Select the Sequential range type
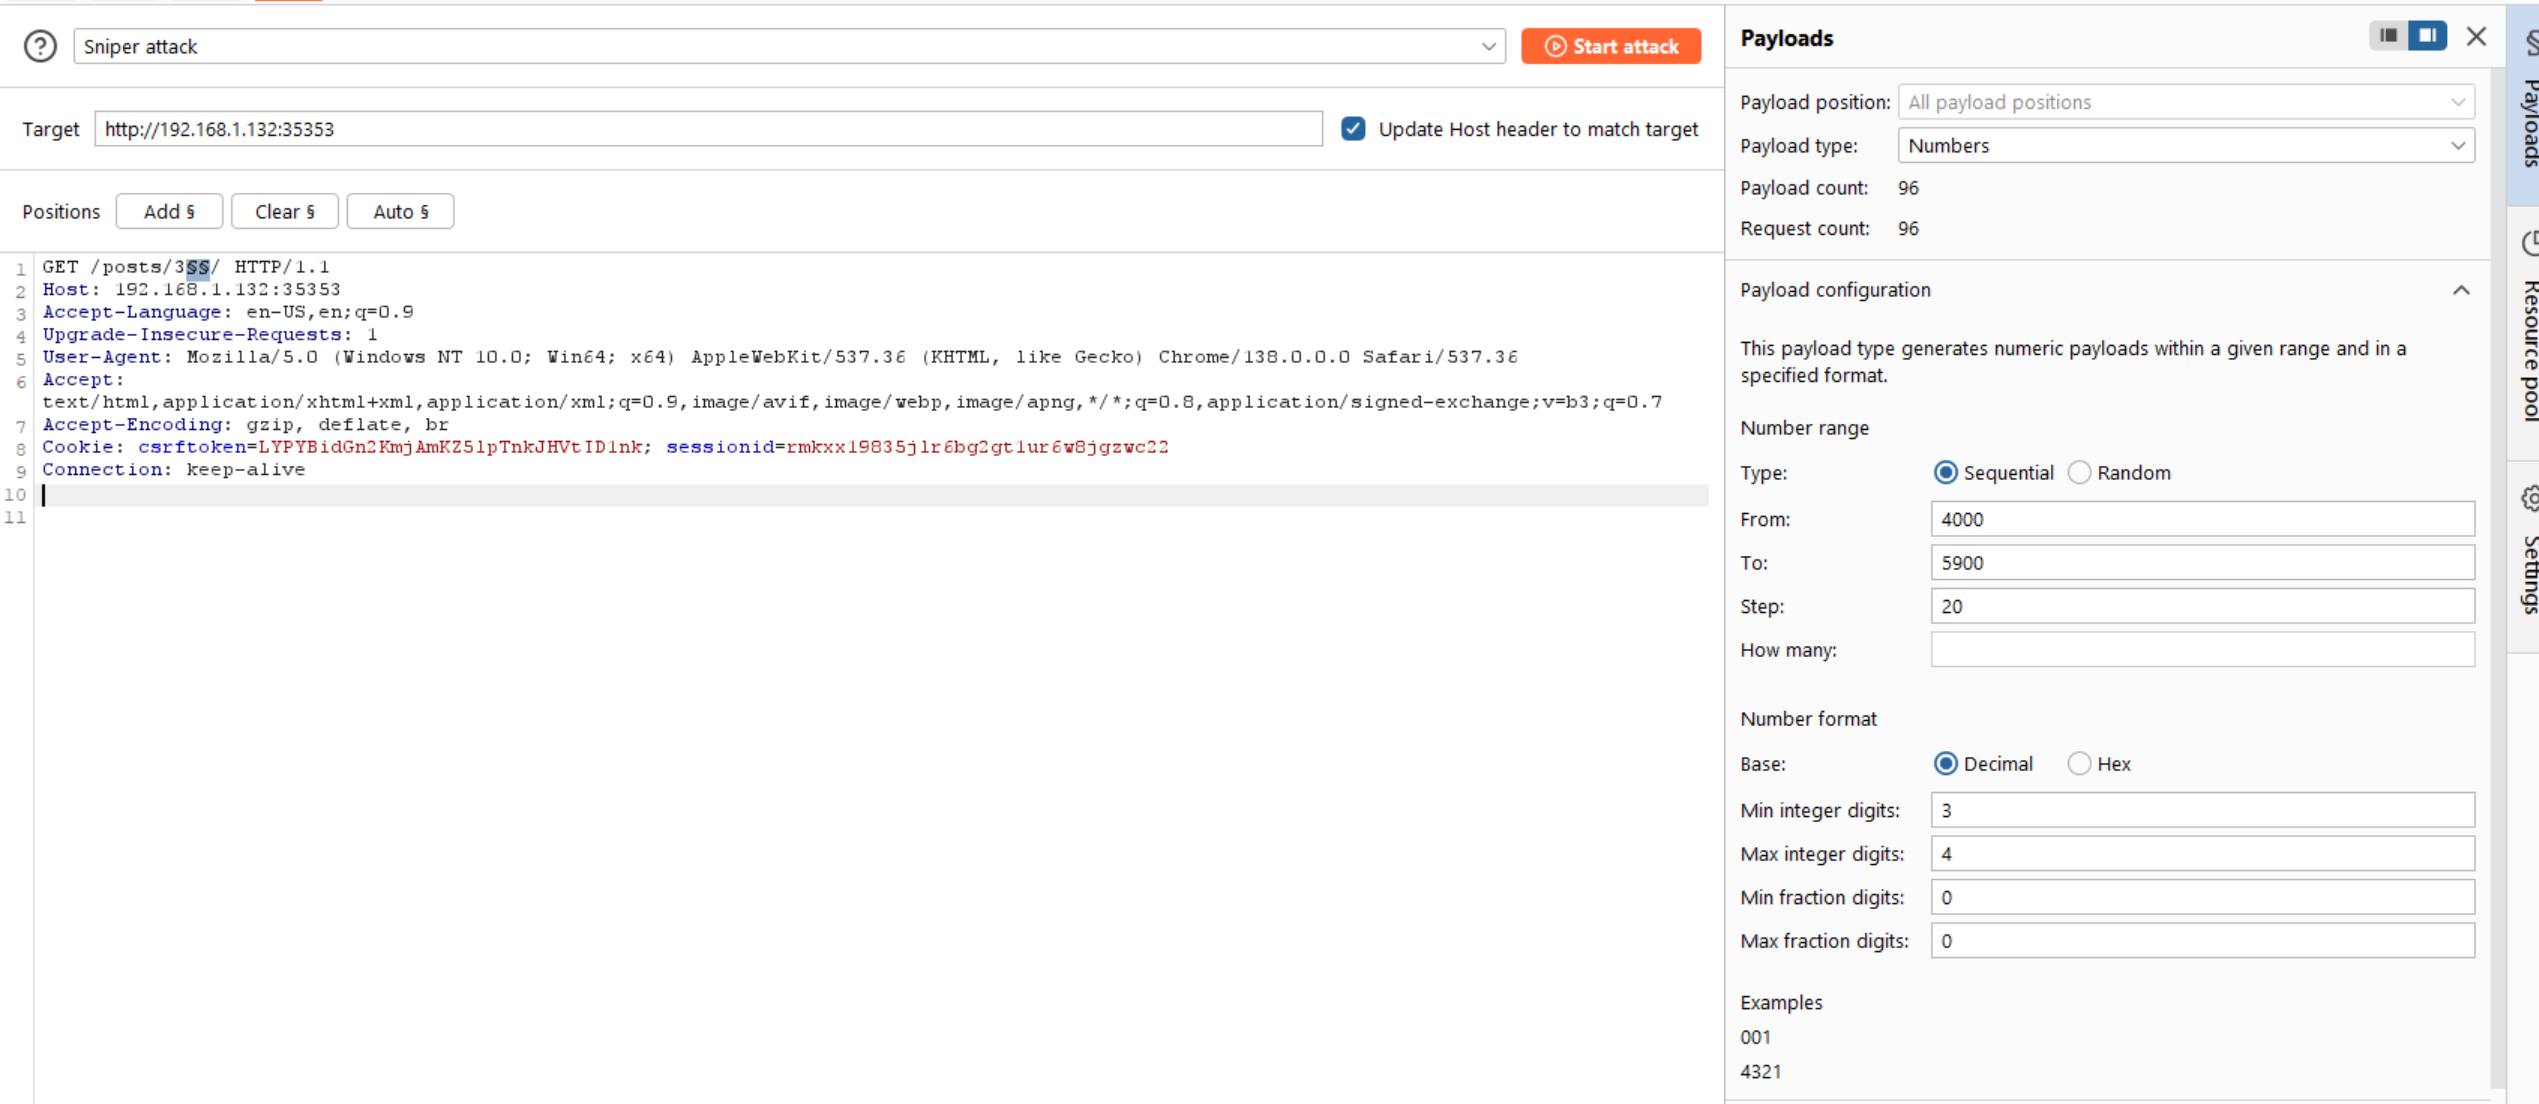The height and width of the screenshot is (1104, 2539). [x=1945, y=473]
